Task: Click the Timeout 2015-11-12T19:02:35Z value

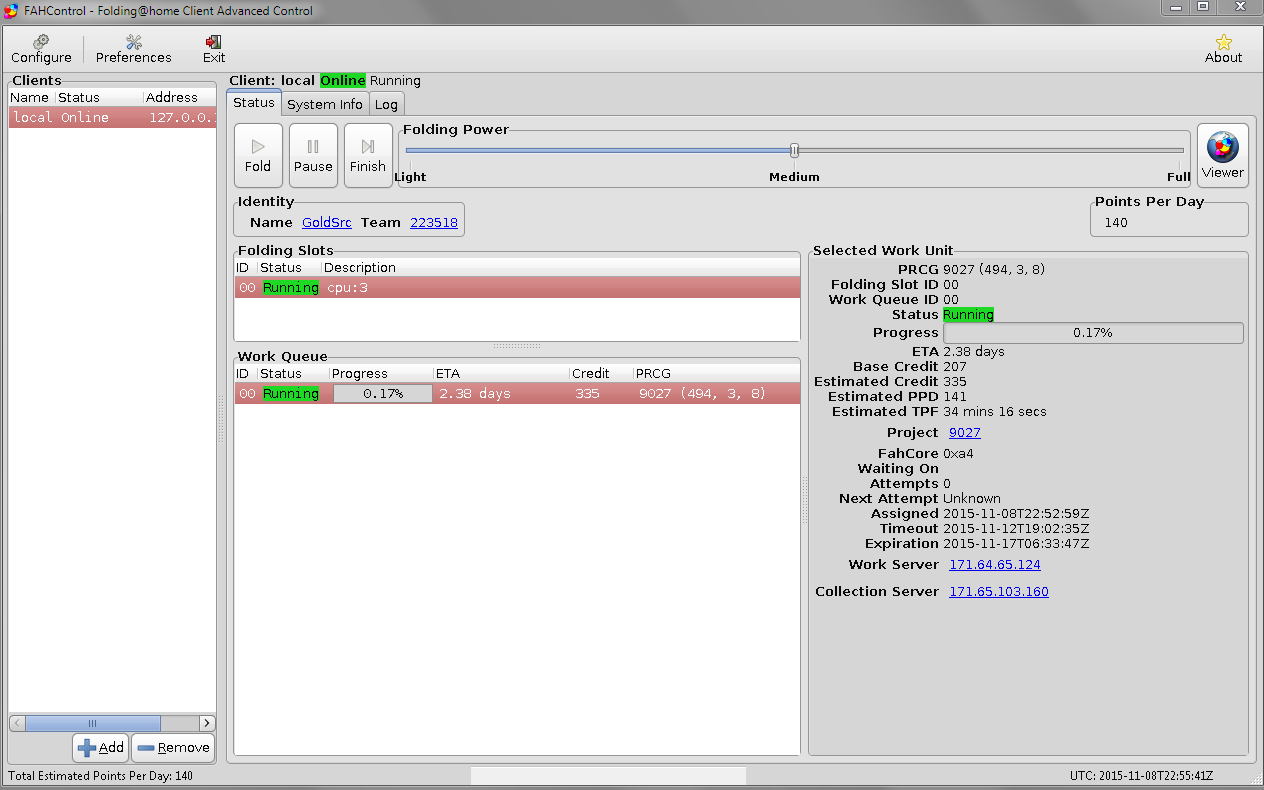Action: tap(1016, 529)
